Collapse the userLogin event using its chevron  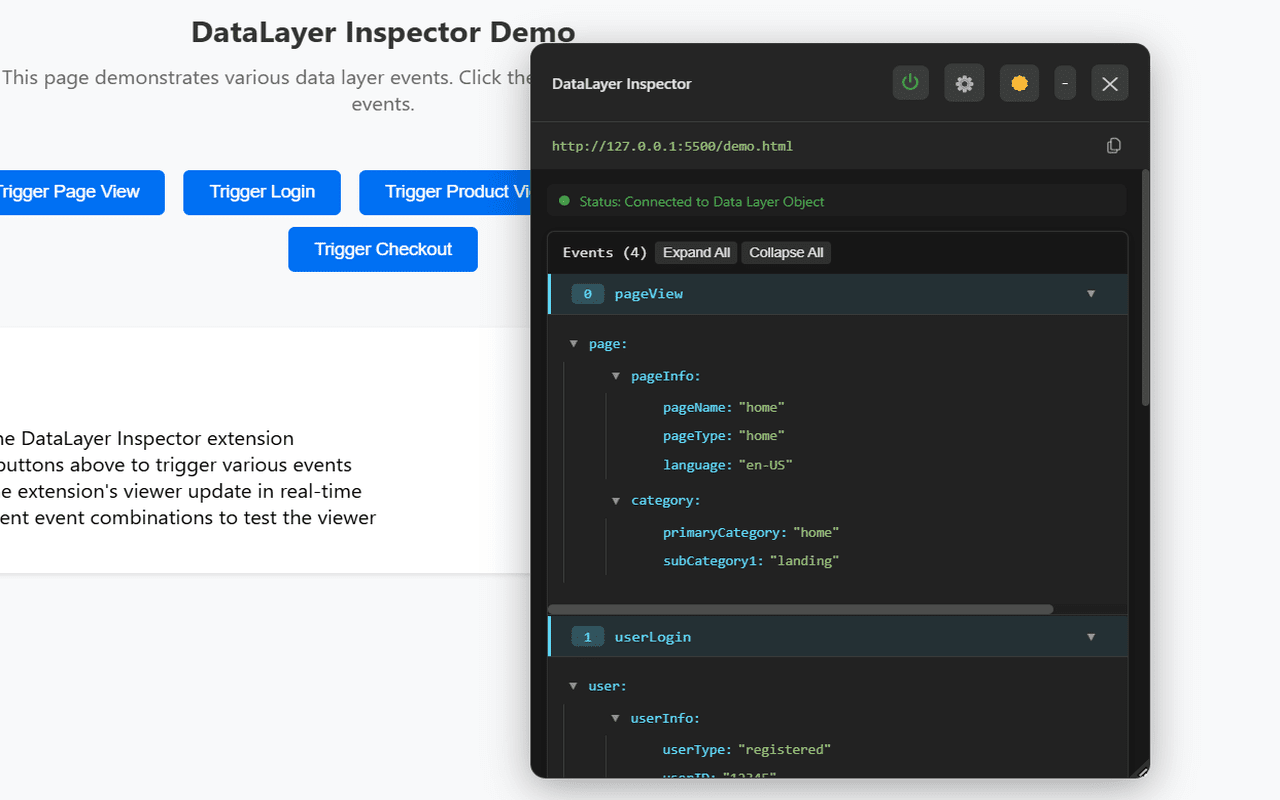1091,636
